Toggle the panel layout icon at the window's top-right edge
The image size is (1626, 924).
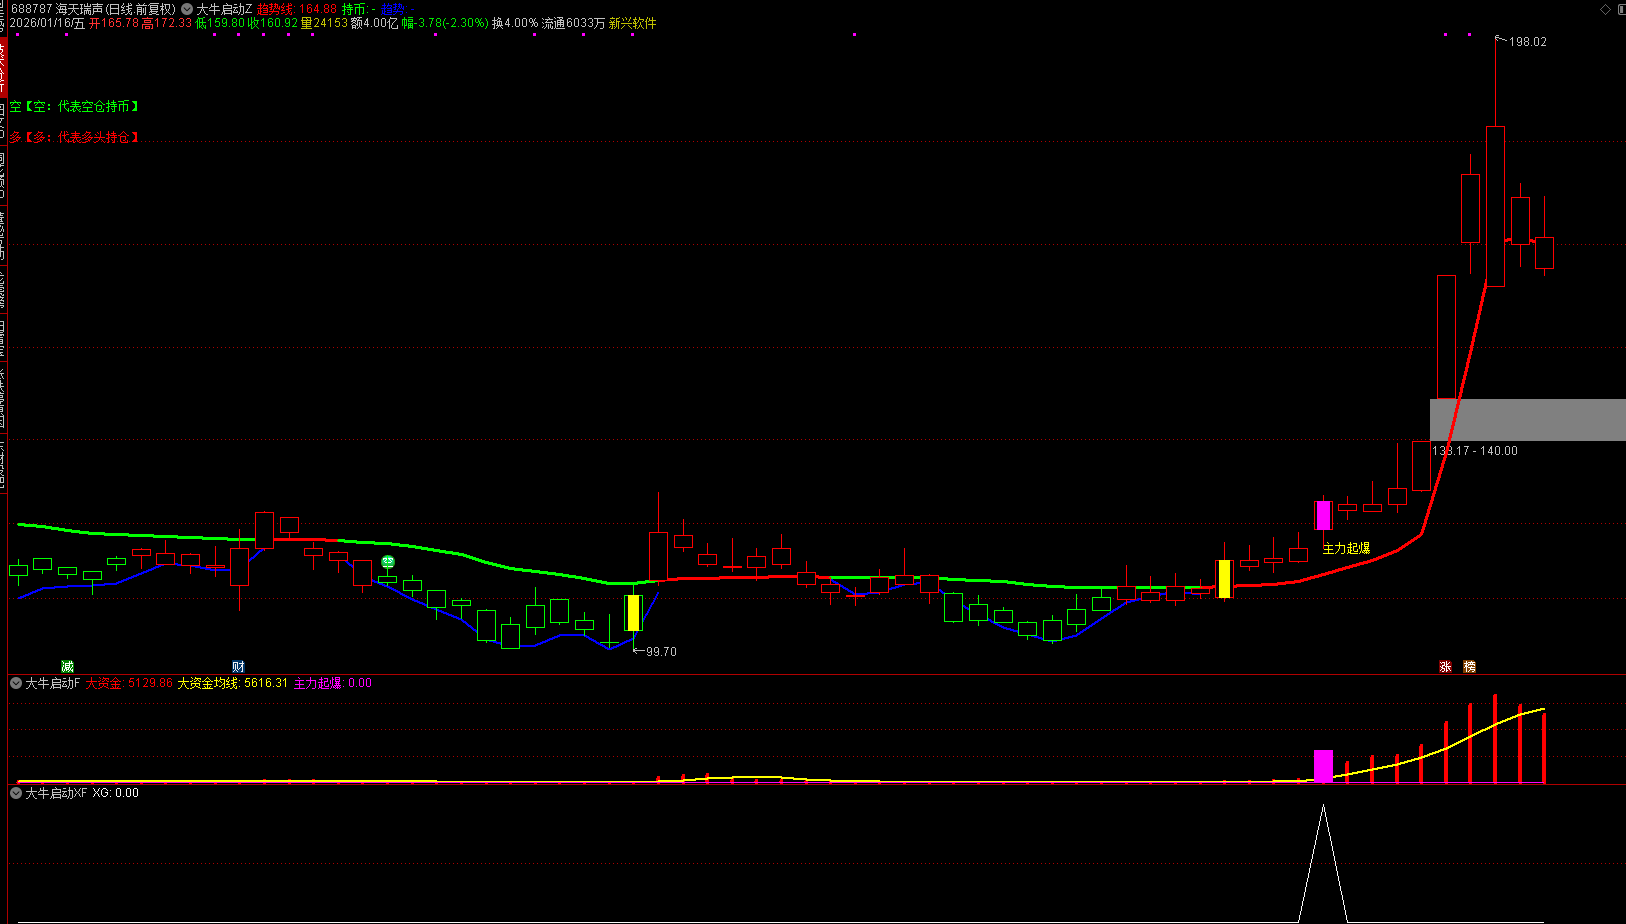(1620, 9)
